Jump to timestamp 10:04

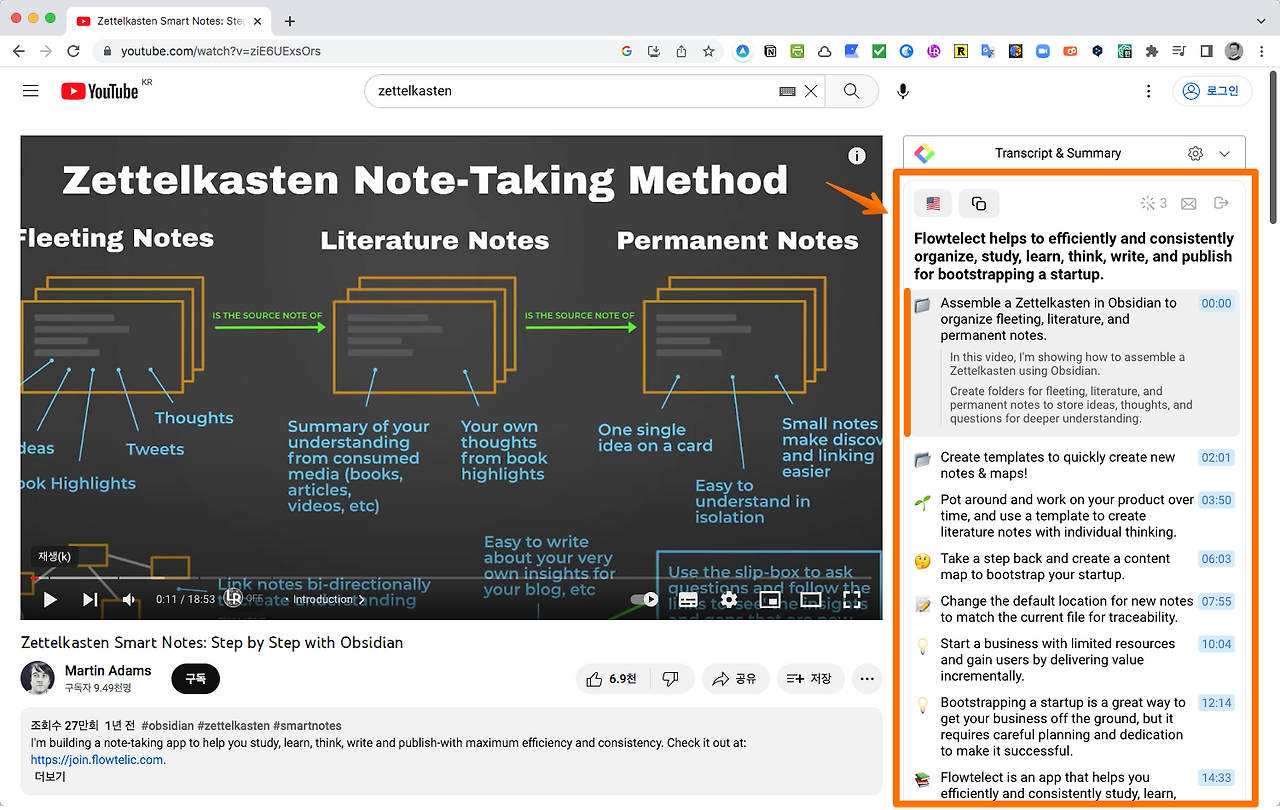1216,644
